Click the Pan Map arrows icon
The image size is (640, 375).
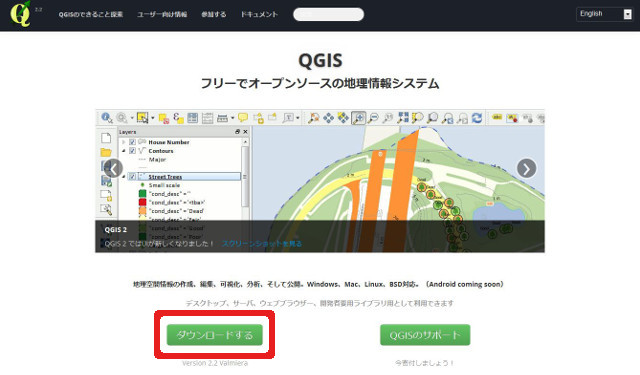click(328, 118)
